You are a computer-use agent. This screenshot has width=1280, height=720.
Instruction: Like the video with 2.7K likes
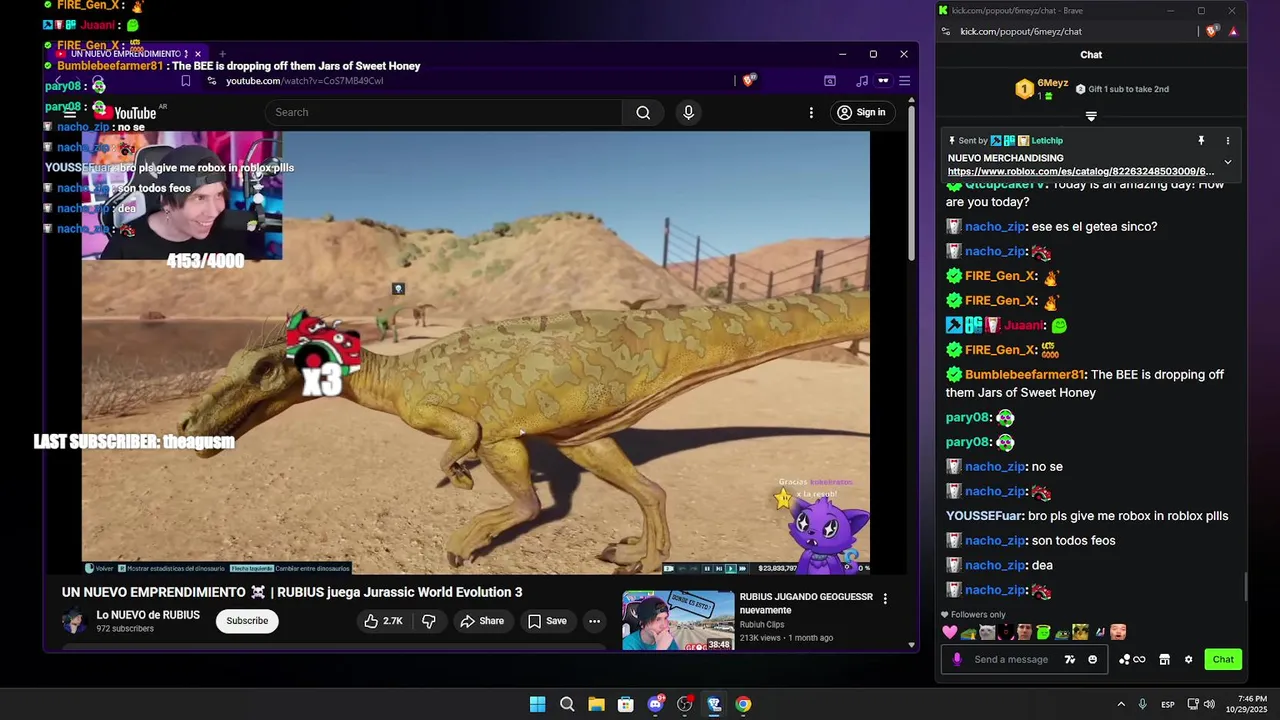click(x=383, y=621)
